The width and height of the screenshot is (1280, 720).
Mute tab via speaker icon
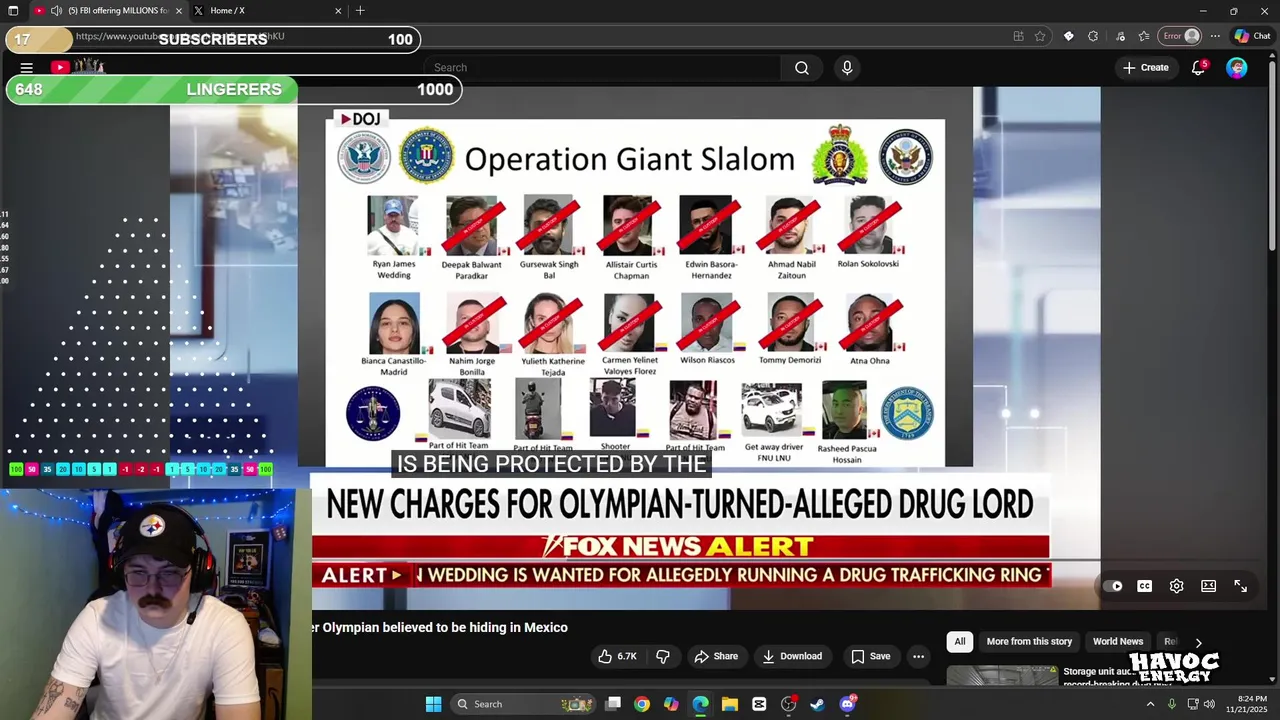point(56,11)
